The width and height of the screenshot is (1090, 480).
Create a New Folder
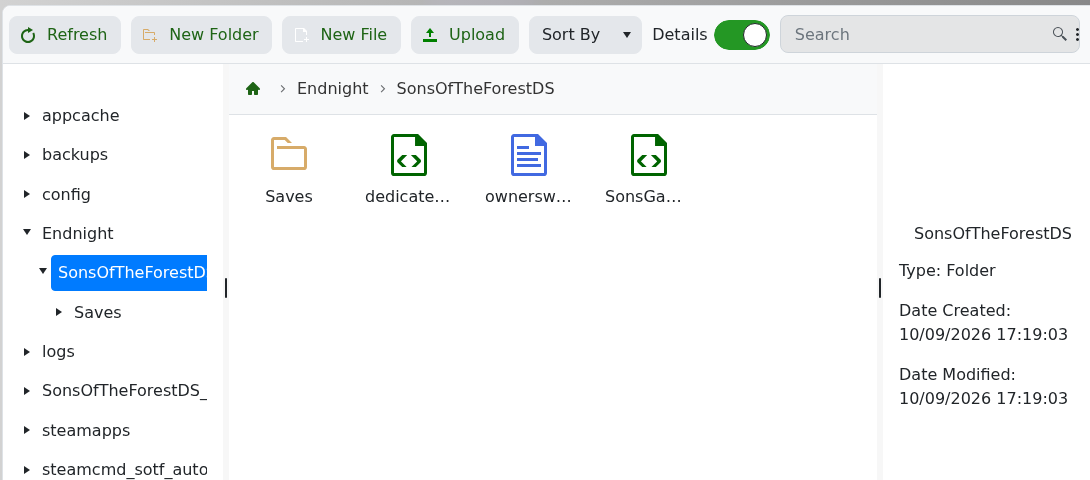[x=201, y=35]
